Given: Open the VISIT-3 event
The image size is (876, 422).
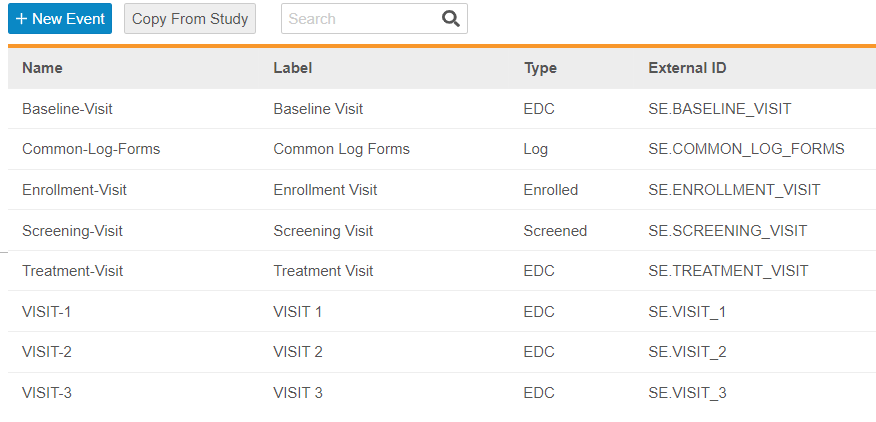Looking at the screenshot, I should pos(47,393).
